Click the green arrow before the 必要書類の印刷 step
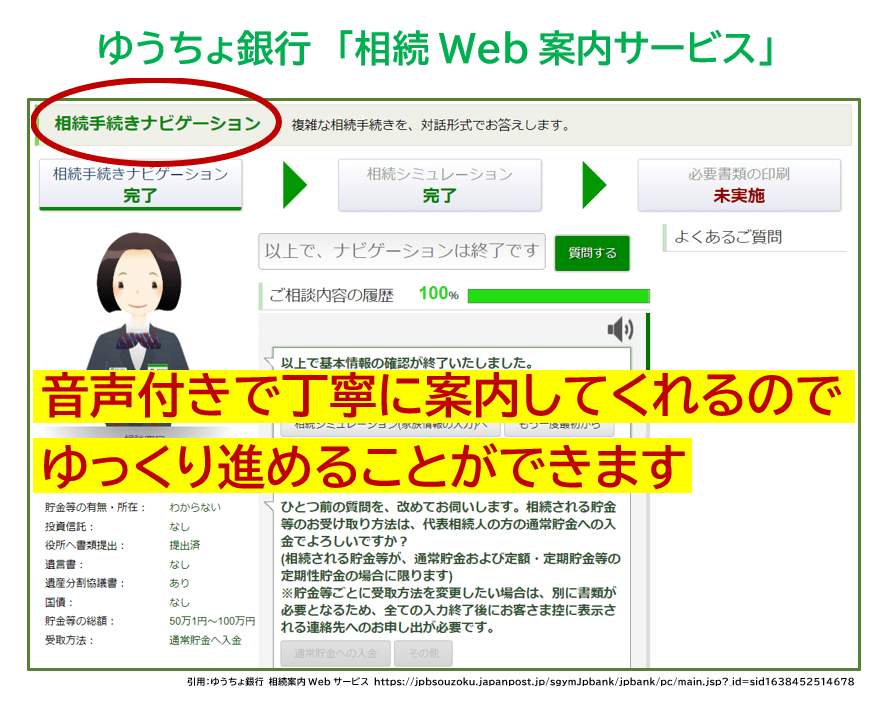Image resolution: width=888 pixels, height=702 pixels. [x=594, y=185]
